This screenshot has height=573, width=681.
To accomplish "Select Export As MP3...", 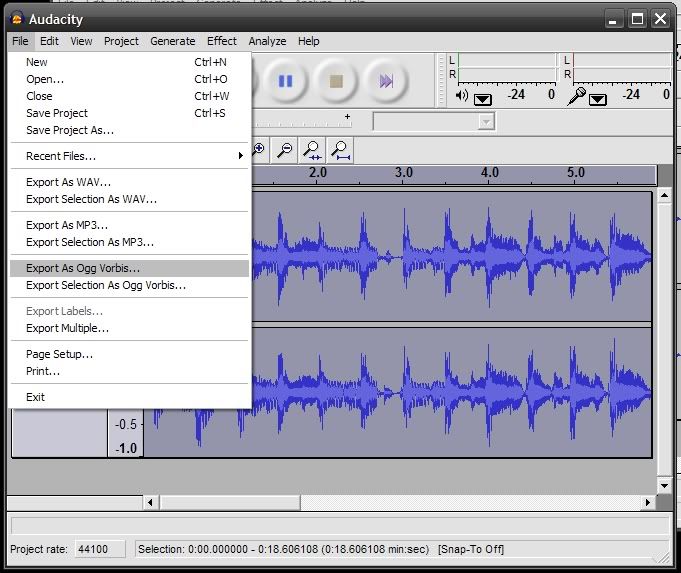I will click(129, 225).
